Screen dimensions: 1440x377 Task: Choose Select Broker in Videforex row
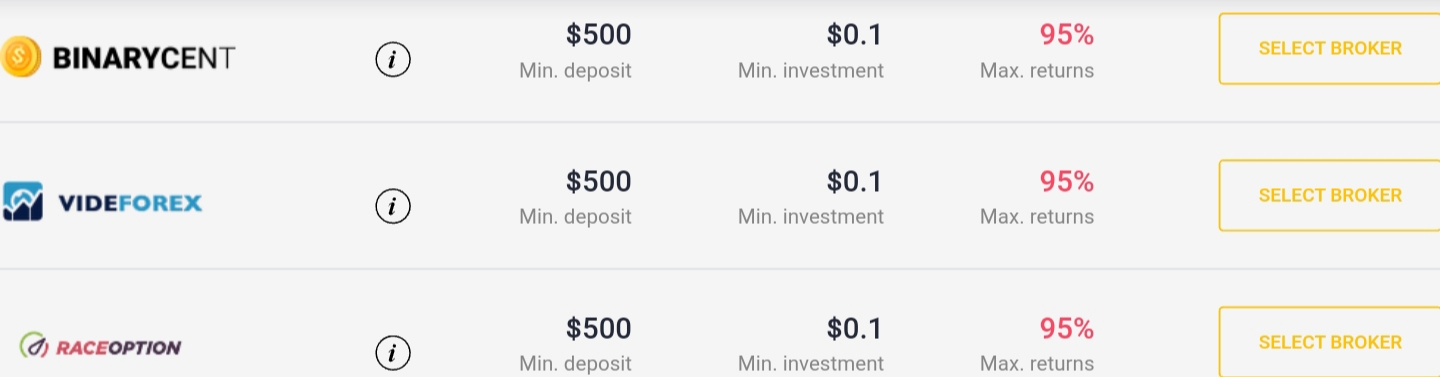[1329, 195]
